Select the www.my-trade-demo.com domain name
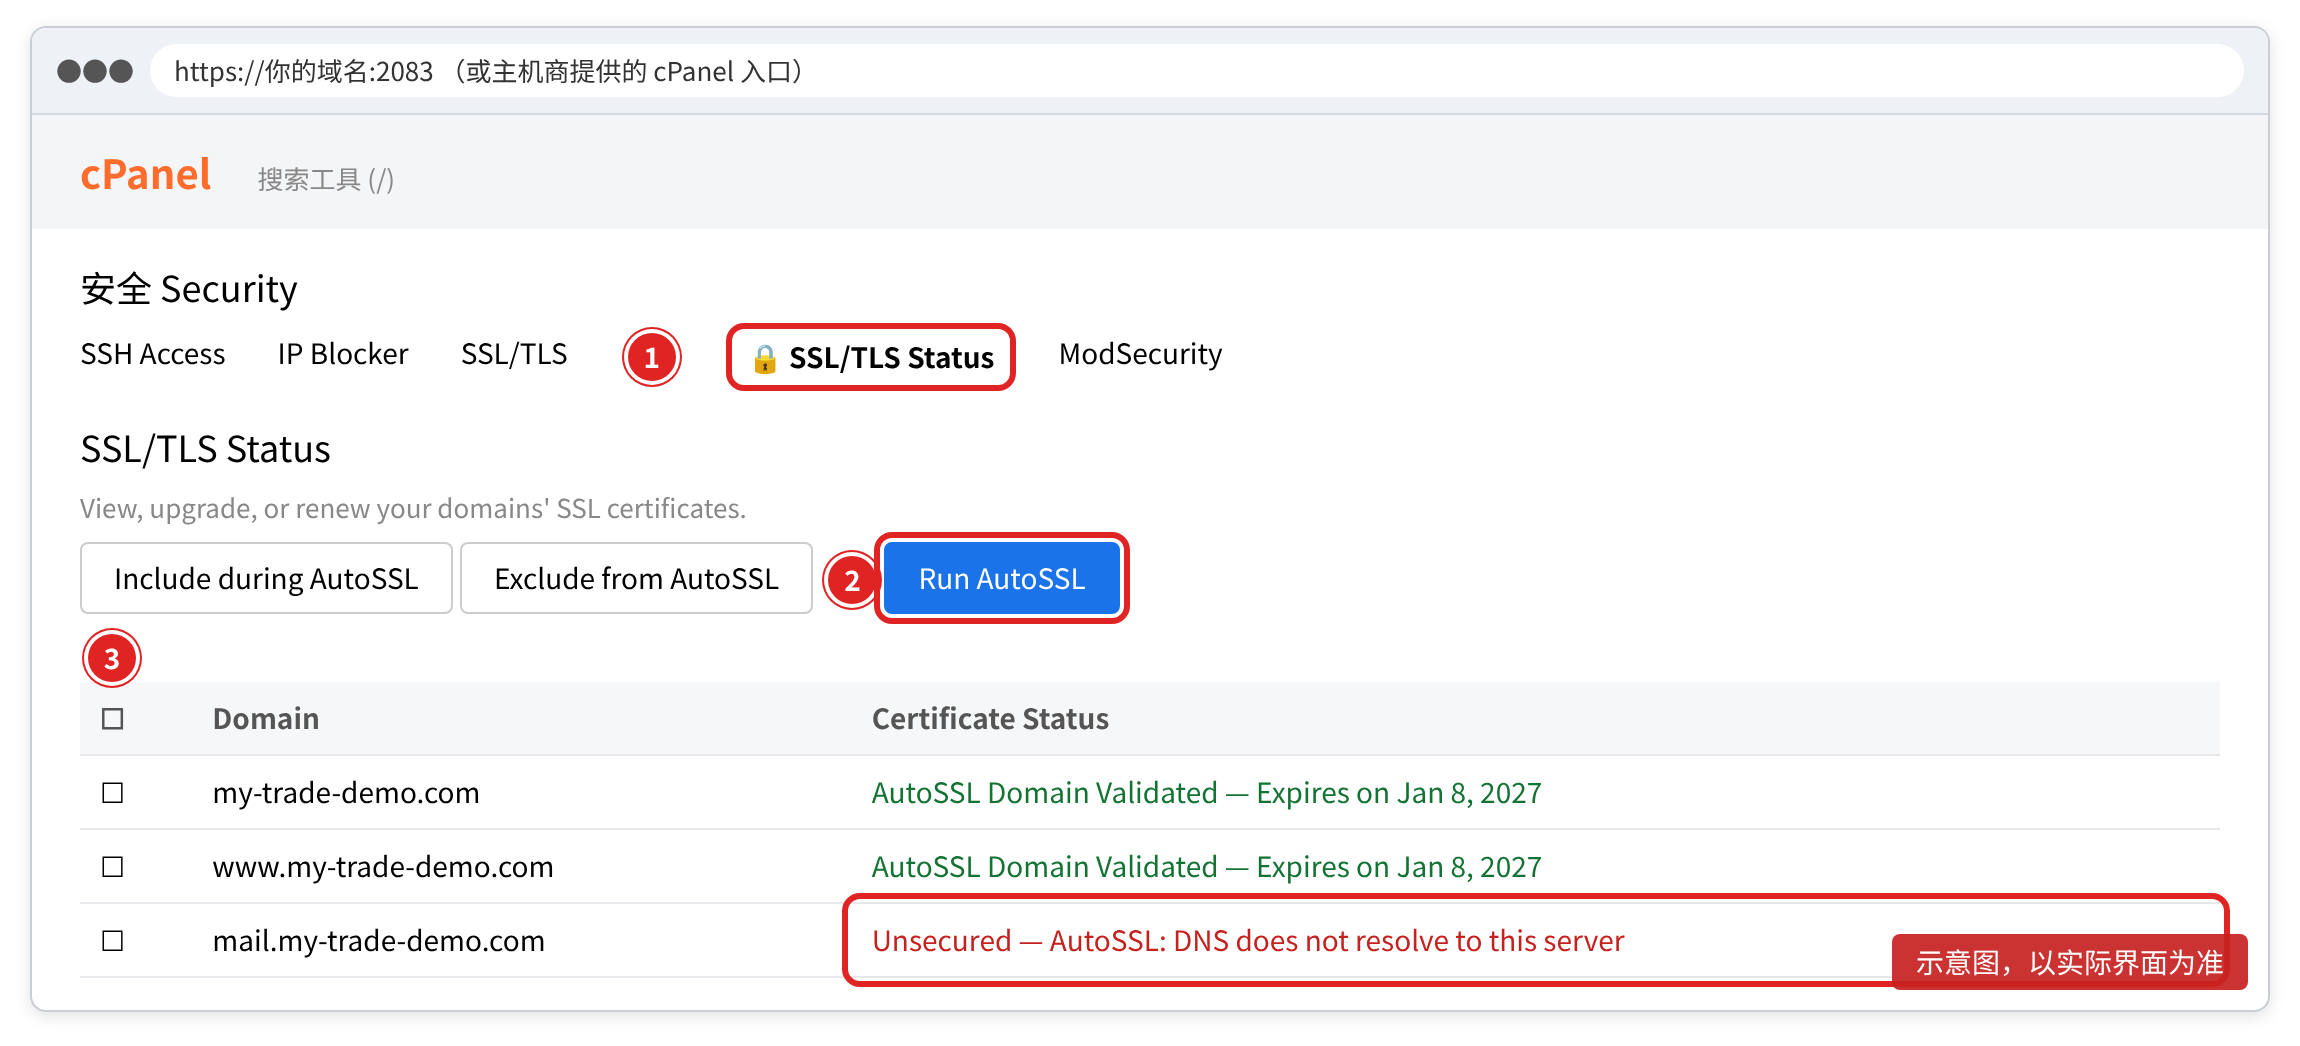 [x=383, y=867]
